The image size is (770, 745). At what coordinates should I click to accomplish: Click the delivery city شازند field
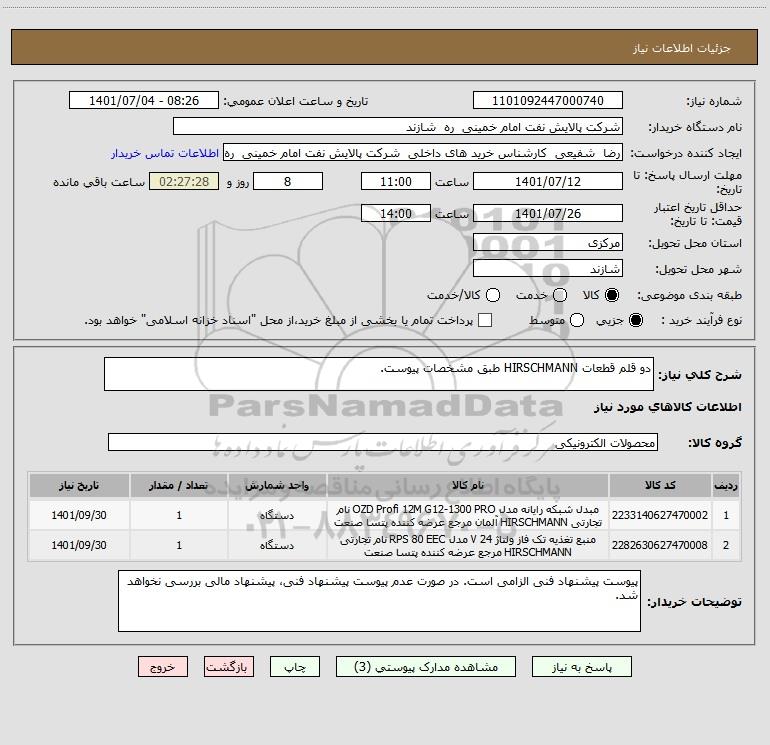[x=548, y=269]
